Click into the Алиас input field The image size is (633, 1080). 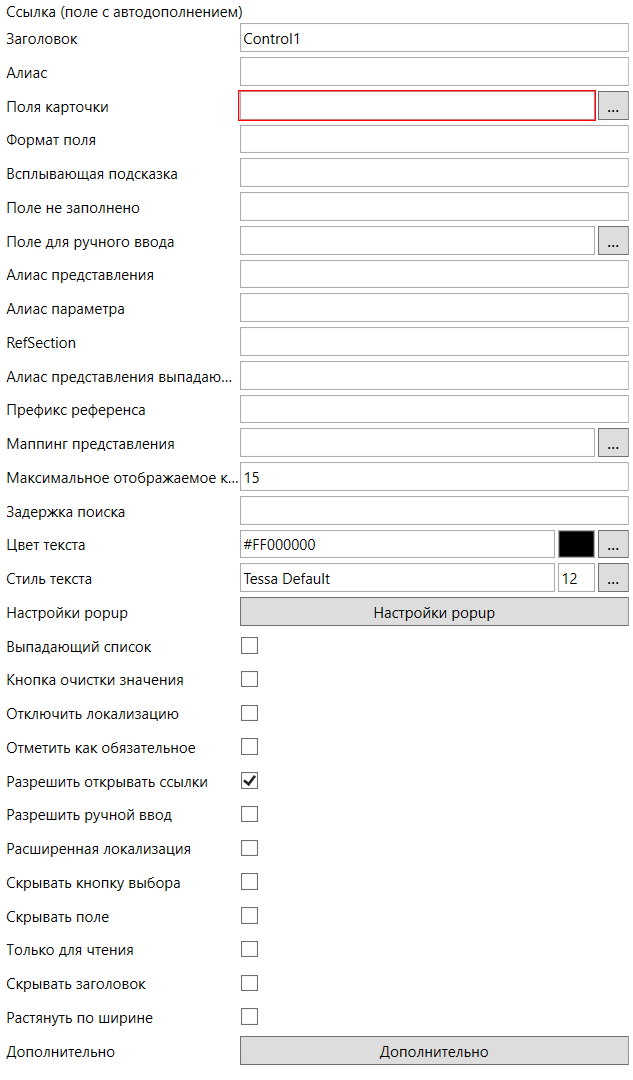click(x=434, y=72)
